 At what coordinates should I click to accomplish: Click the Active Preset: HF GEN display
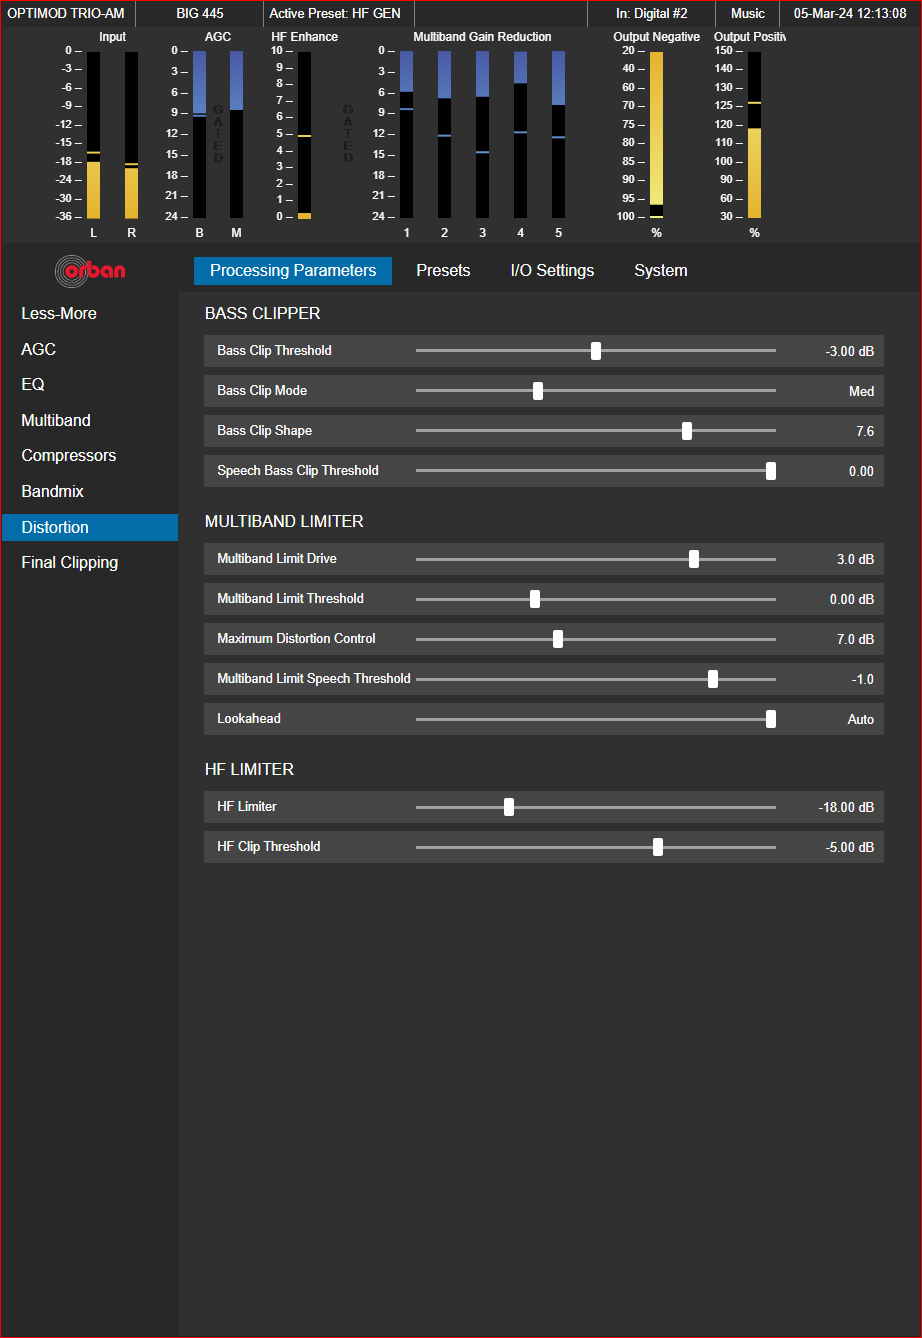tap(337, 13)
